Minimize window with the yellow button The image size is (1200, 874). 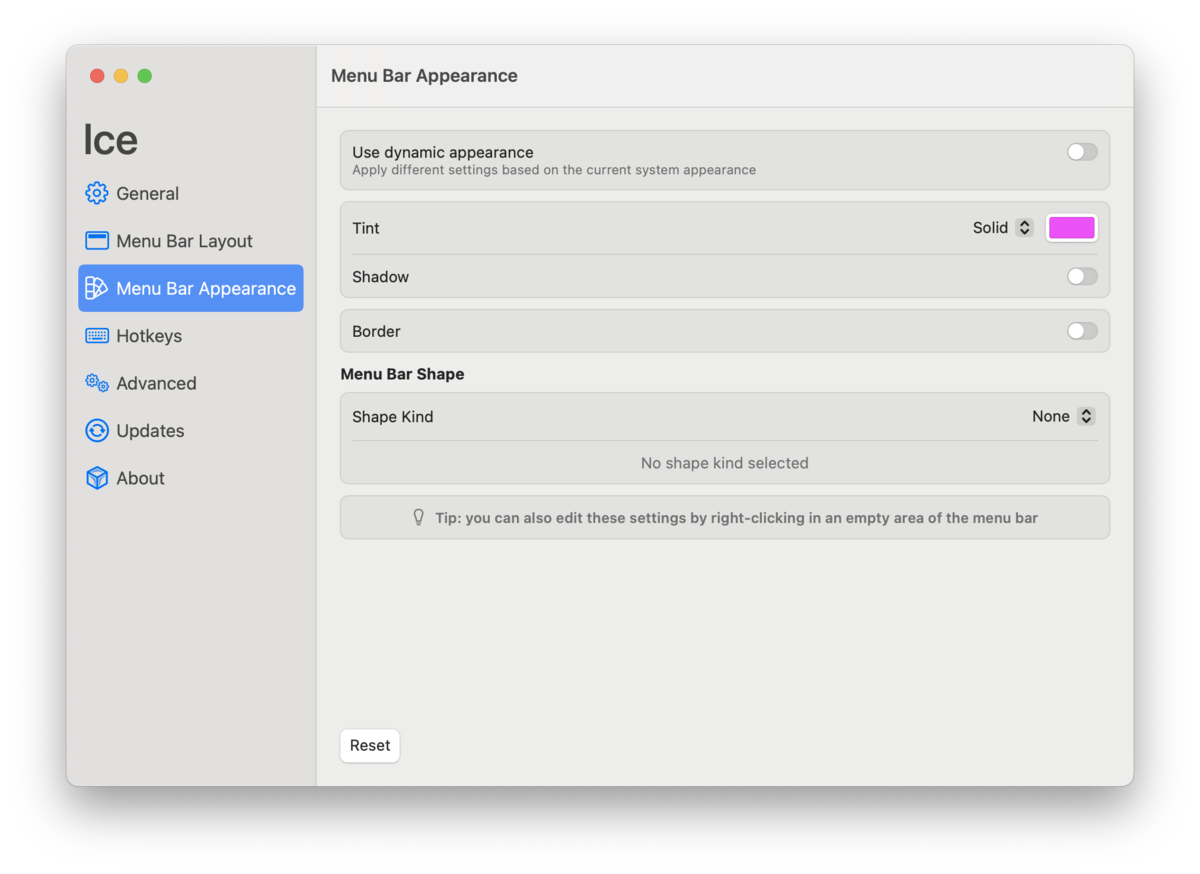point(121,76)
